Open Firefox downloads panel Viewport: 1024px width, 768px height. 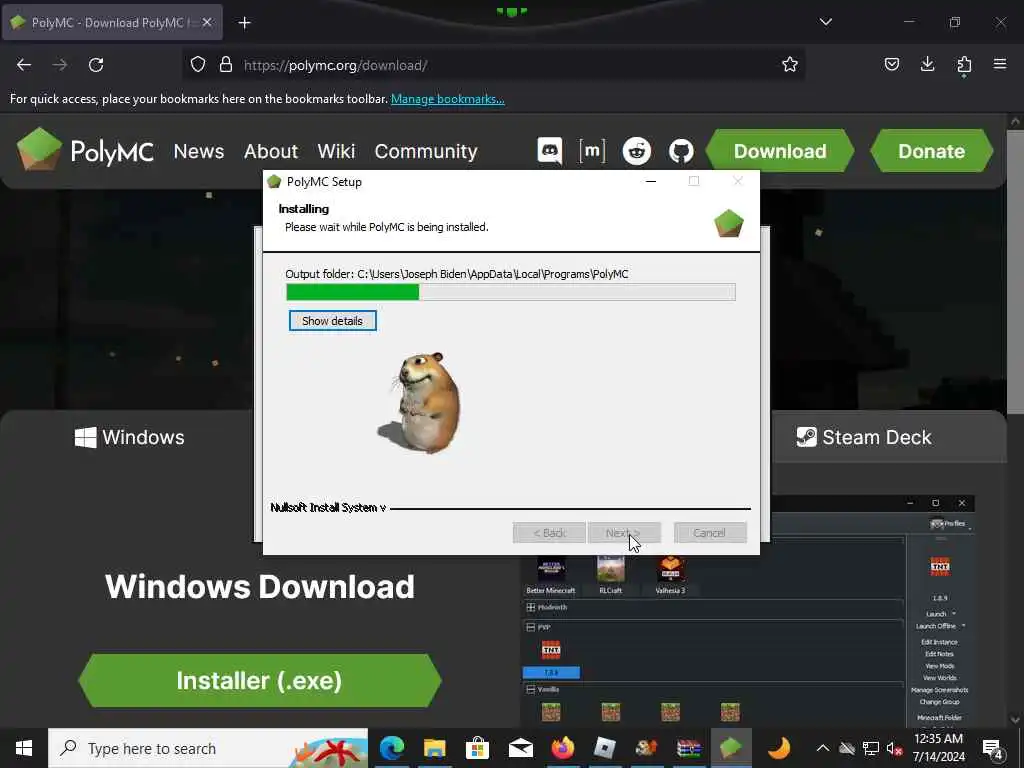point(927,64)
